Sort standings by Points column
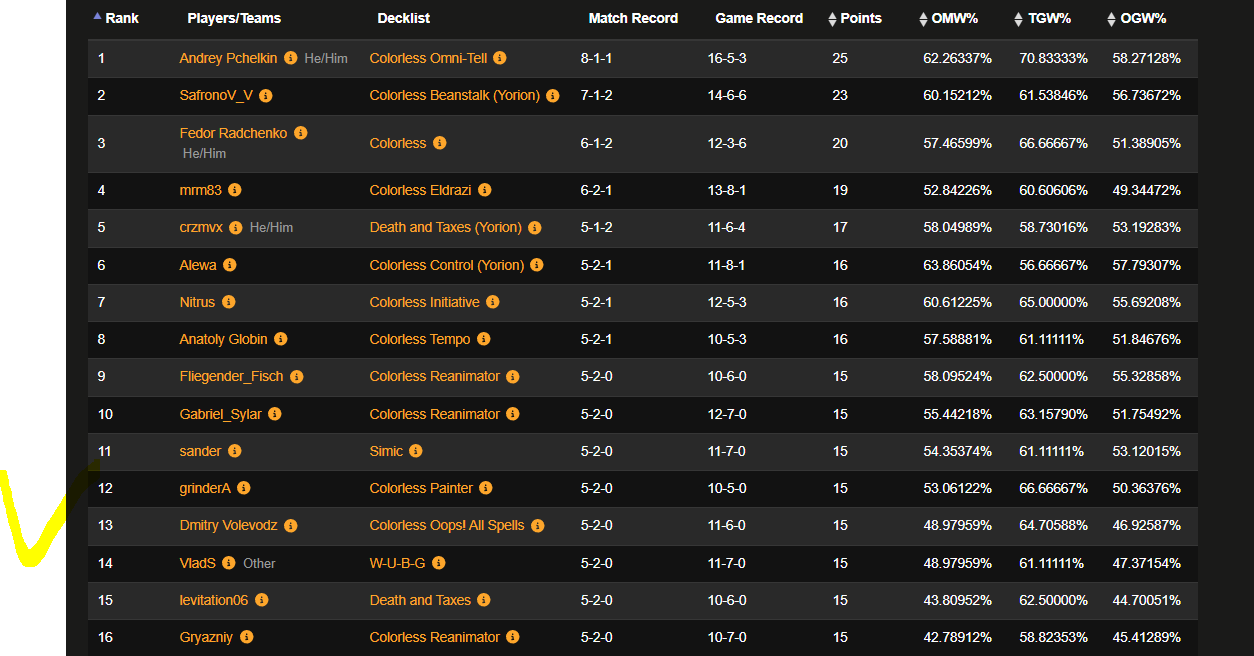Screen dimensions: 1254x656 click(x=855, y=18)
